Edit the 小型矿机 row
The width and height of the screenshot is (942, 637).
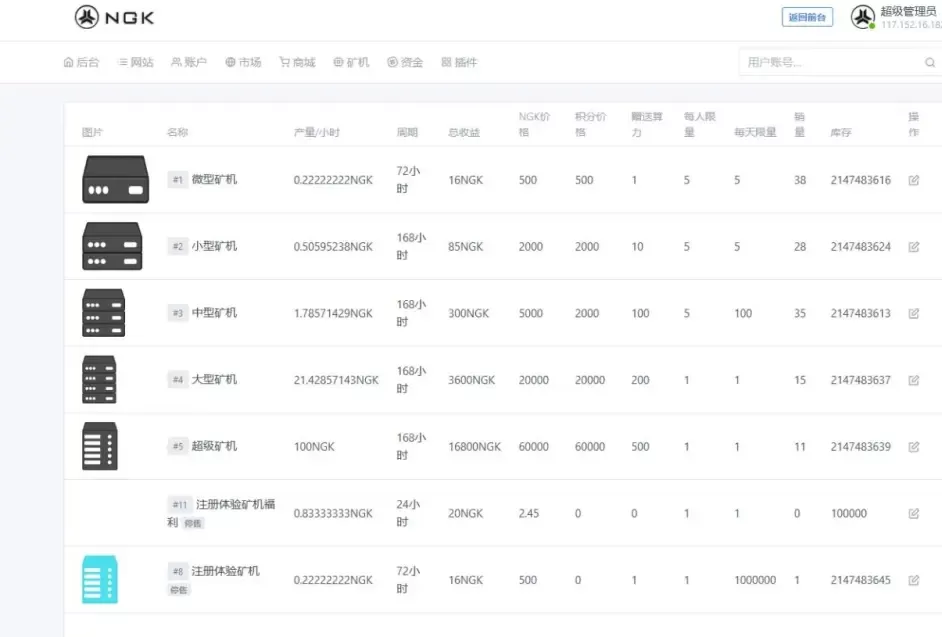coord(914,246)
